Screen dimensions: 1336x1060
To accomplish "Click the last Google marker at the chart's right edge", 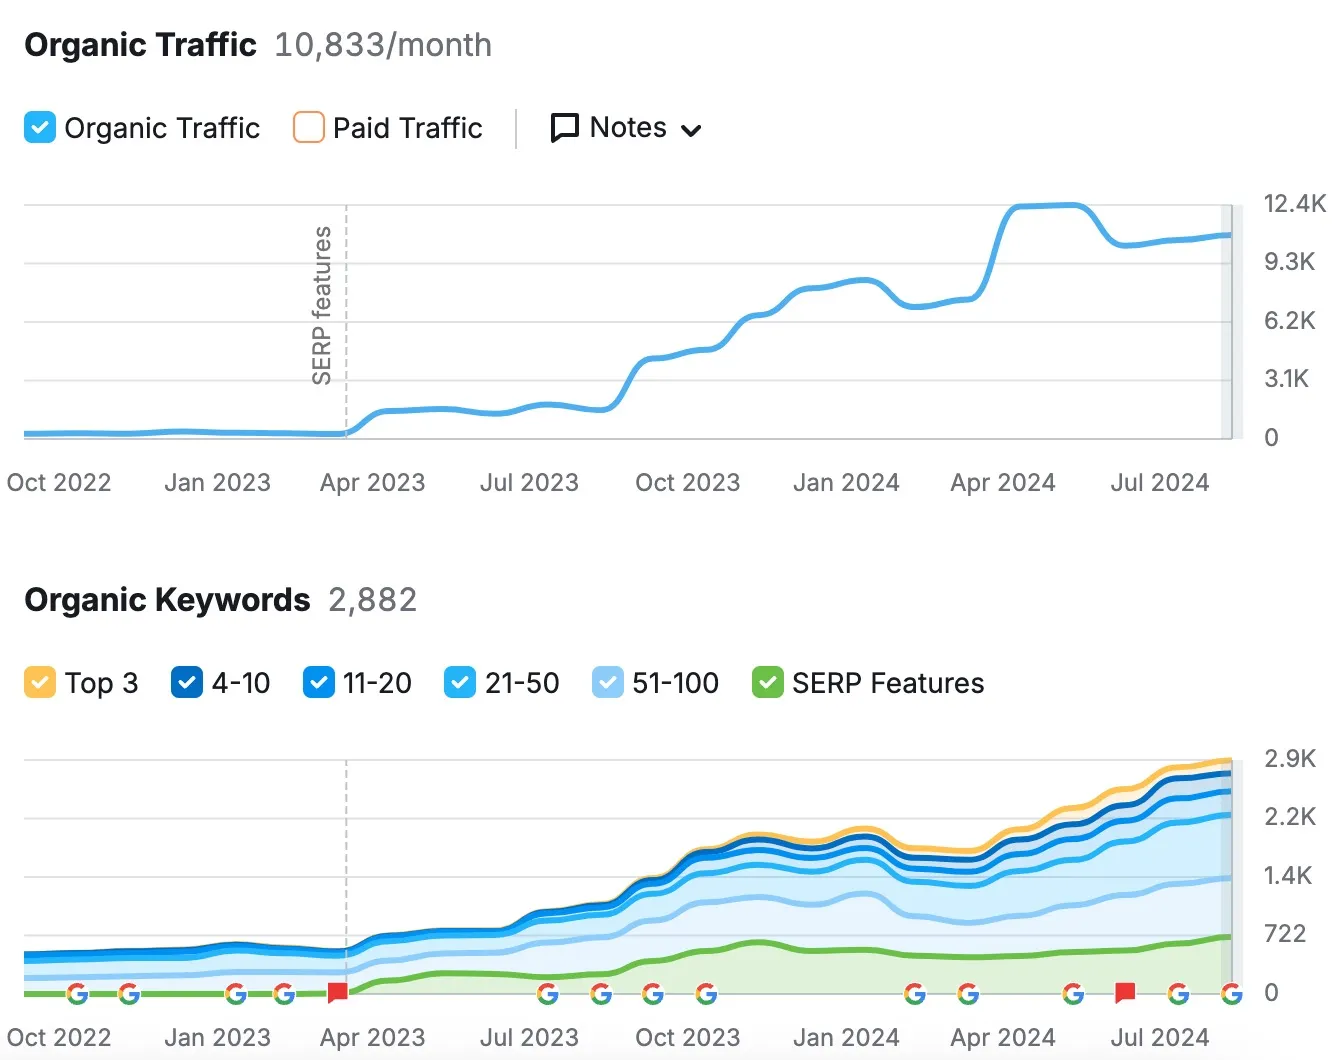I will (x=1232, y=994).
